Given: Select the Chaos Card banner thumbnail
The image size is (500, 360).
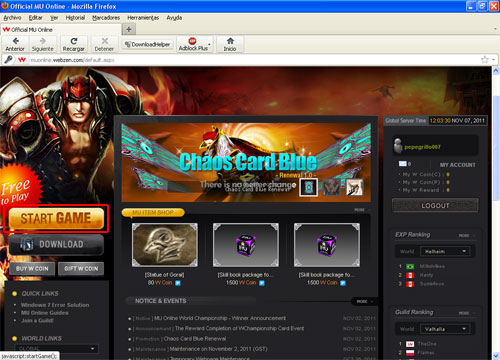Looking at the screenshot, I should (308, 187).
